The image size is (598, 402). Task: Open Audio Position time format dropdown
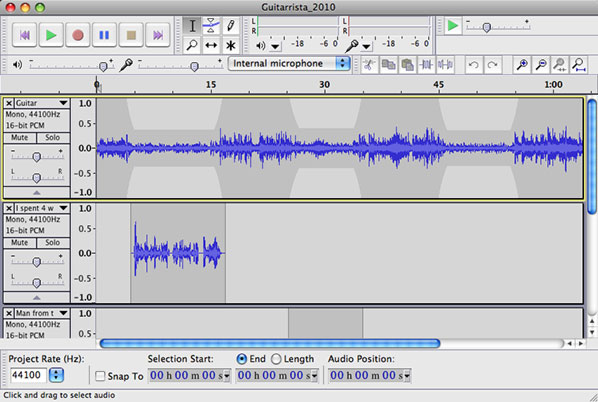407,376
